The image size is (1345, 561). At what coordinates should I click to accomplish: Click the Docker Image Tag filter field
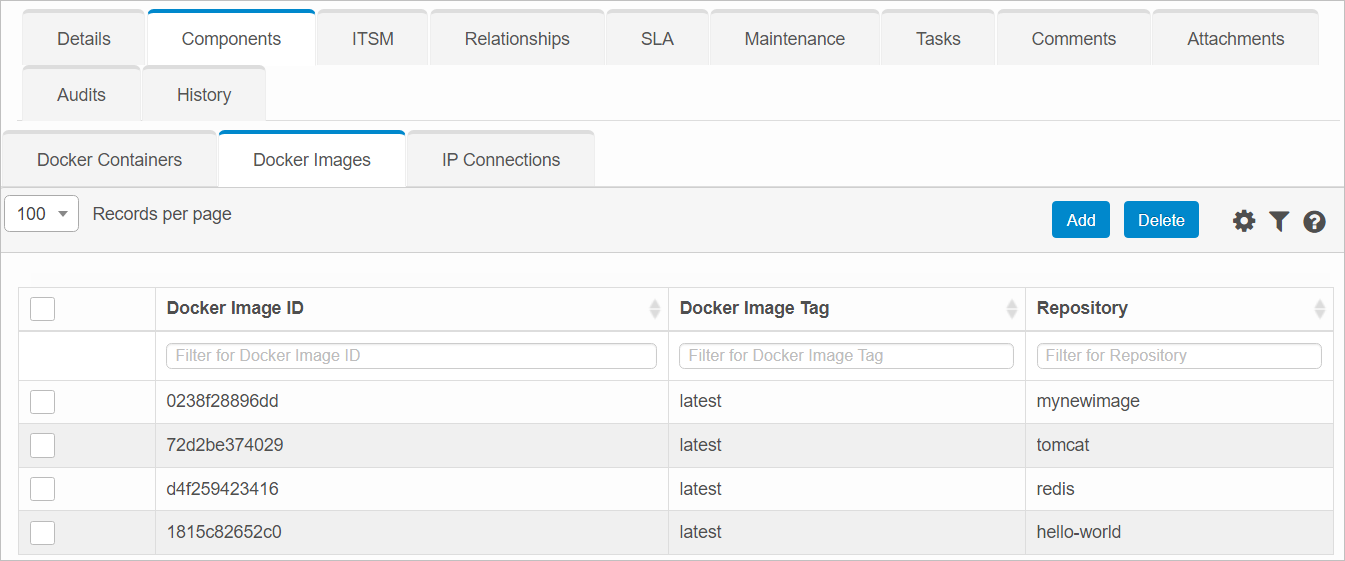coord(846,356)
